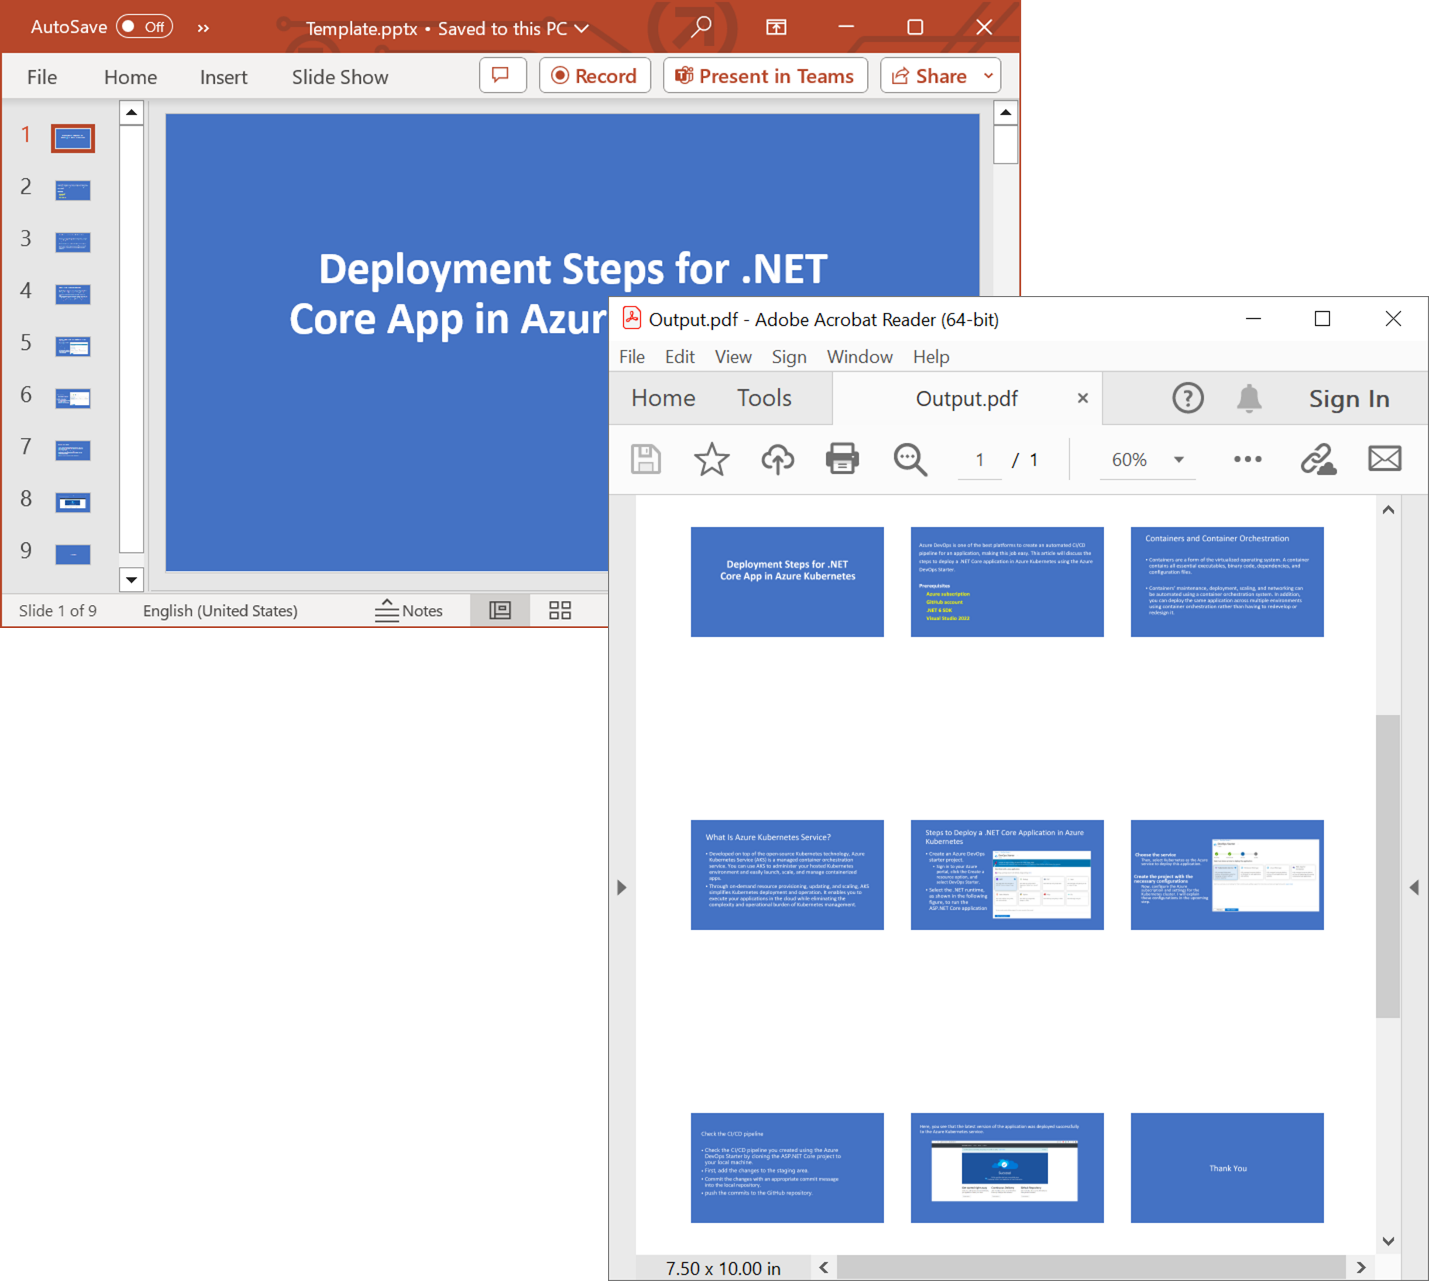Click English (United States) language status
Viewport: 1429px width, 1281px height.
220,610
